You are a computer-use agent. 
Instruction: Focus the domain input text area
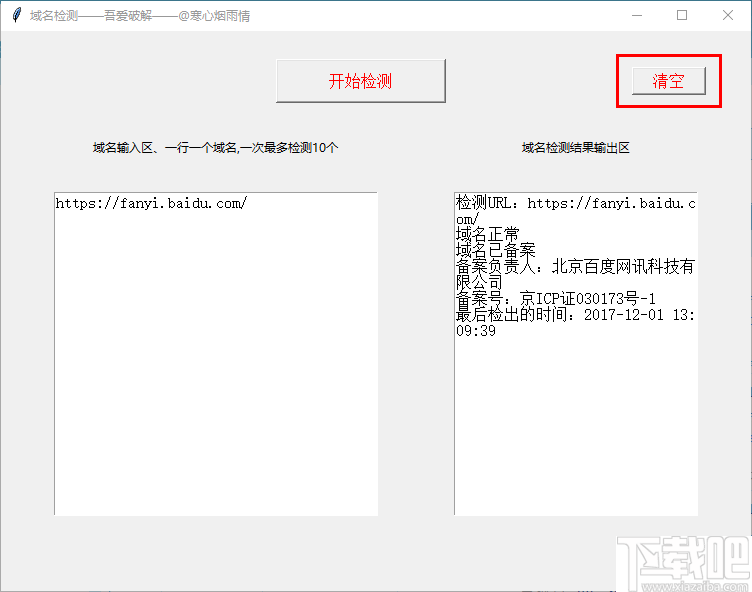216,354
